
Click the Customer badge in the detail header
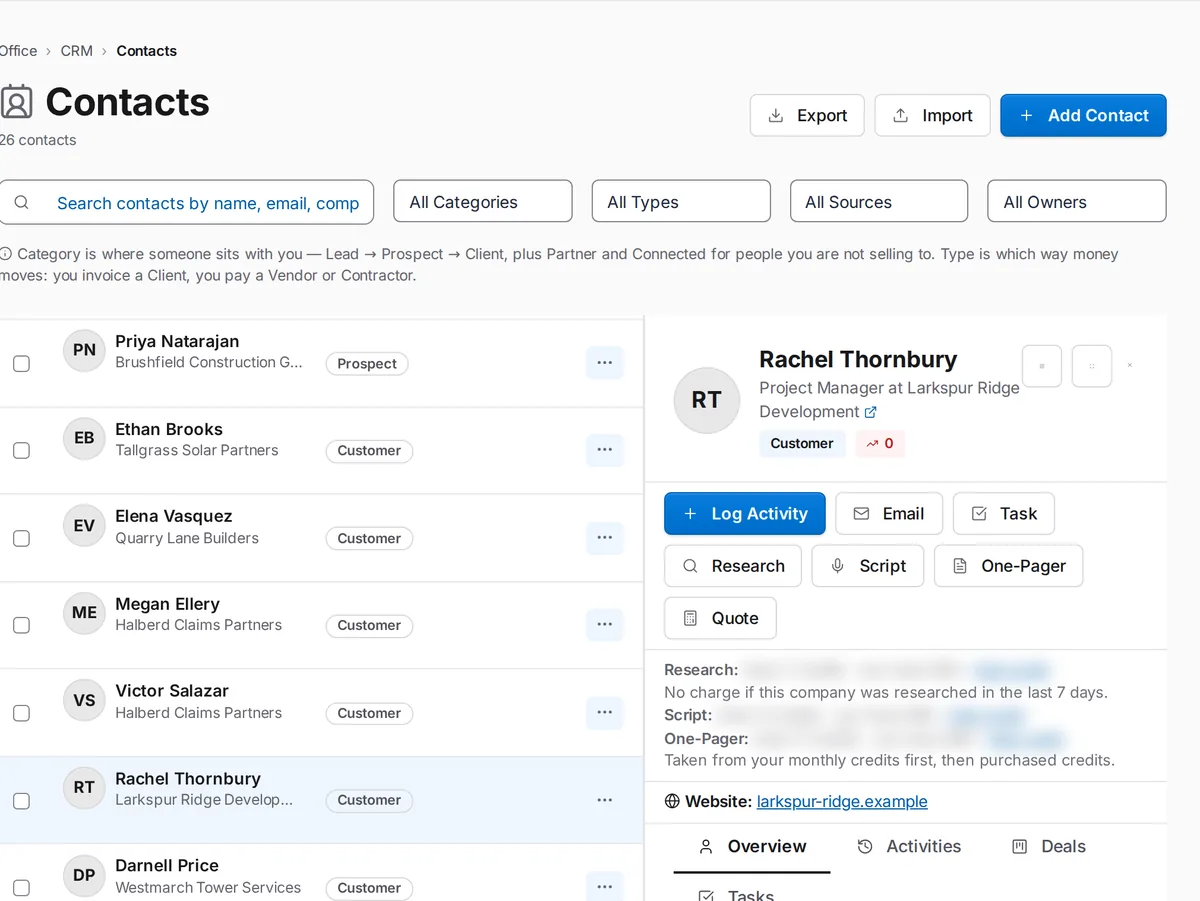click(x=802, y=443)
